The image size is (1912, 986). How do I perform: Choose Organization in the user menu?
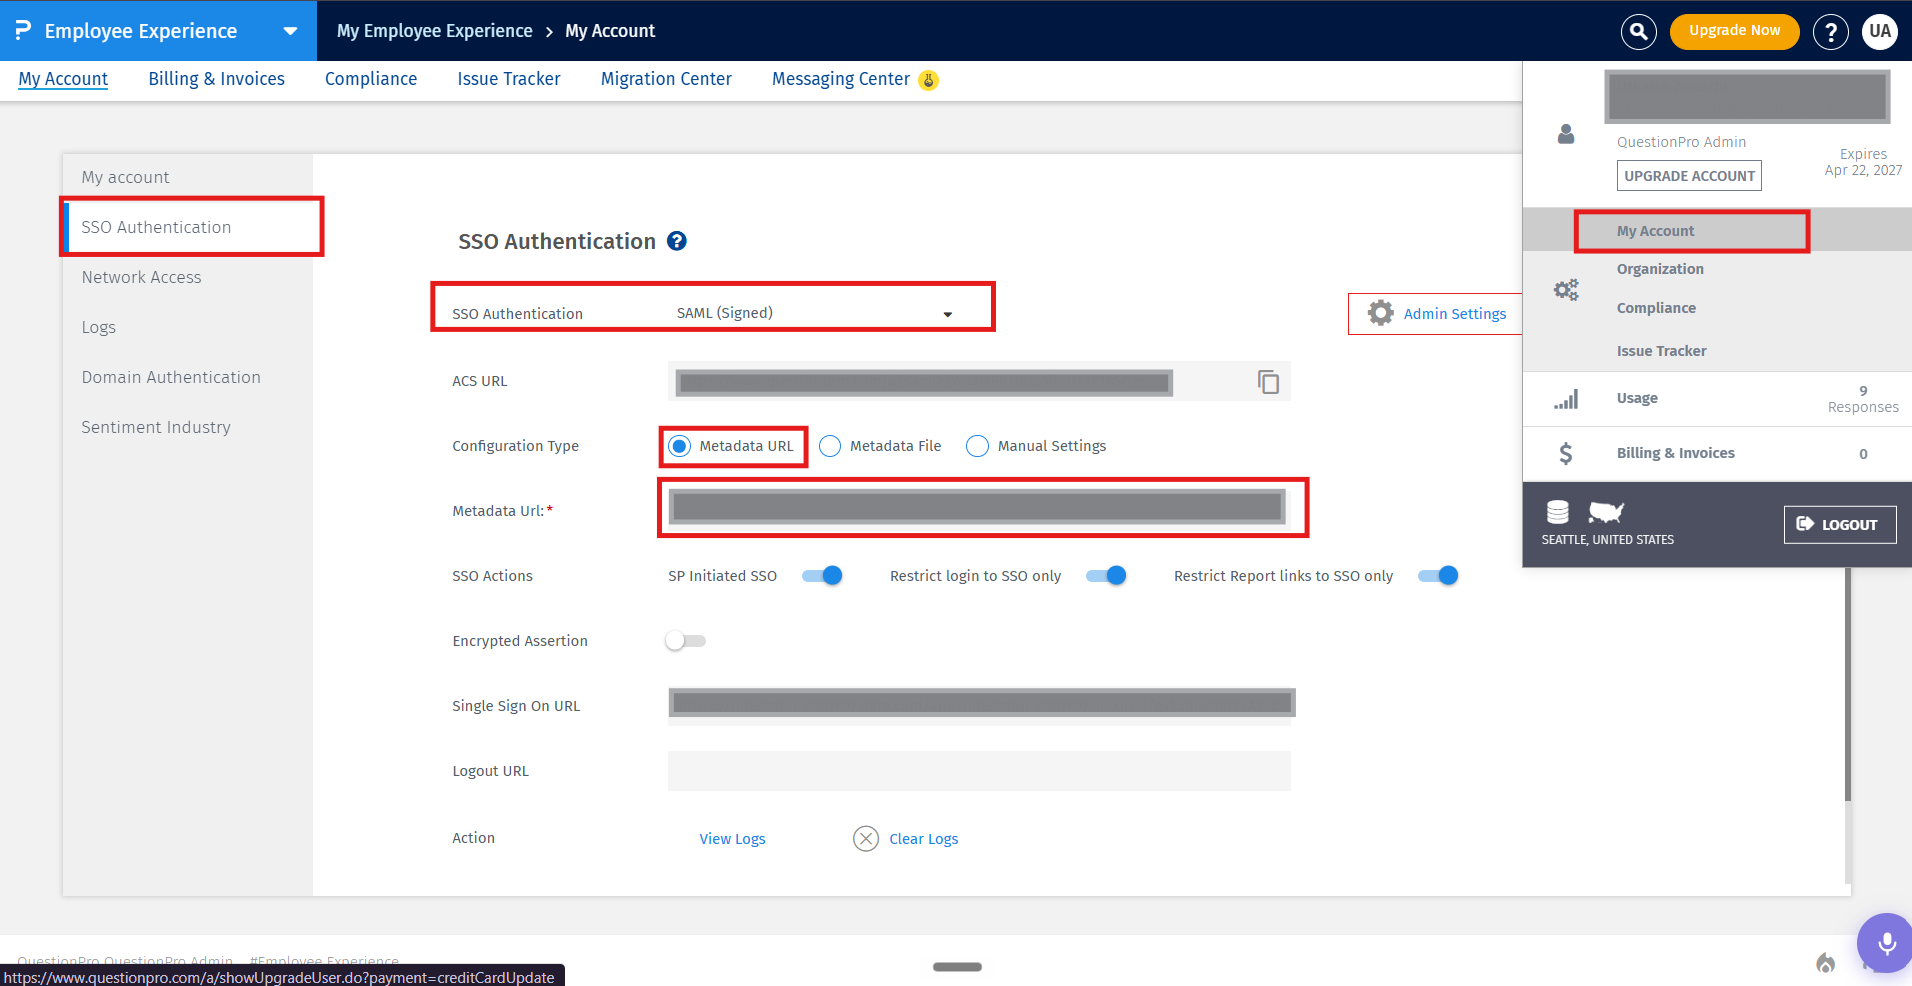pos(1660,269)
